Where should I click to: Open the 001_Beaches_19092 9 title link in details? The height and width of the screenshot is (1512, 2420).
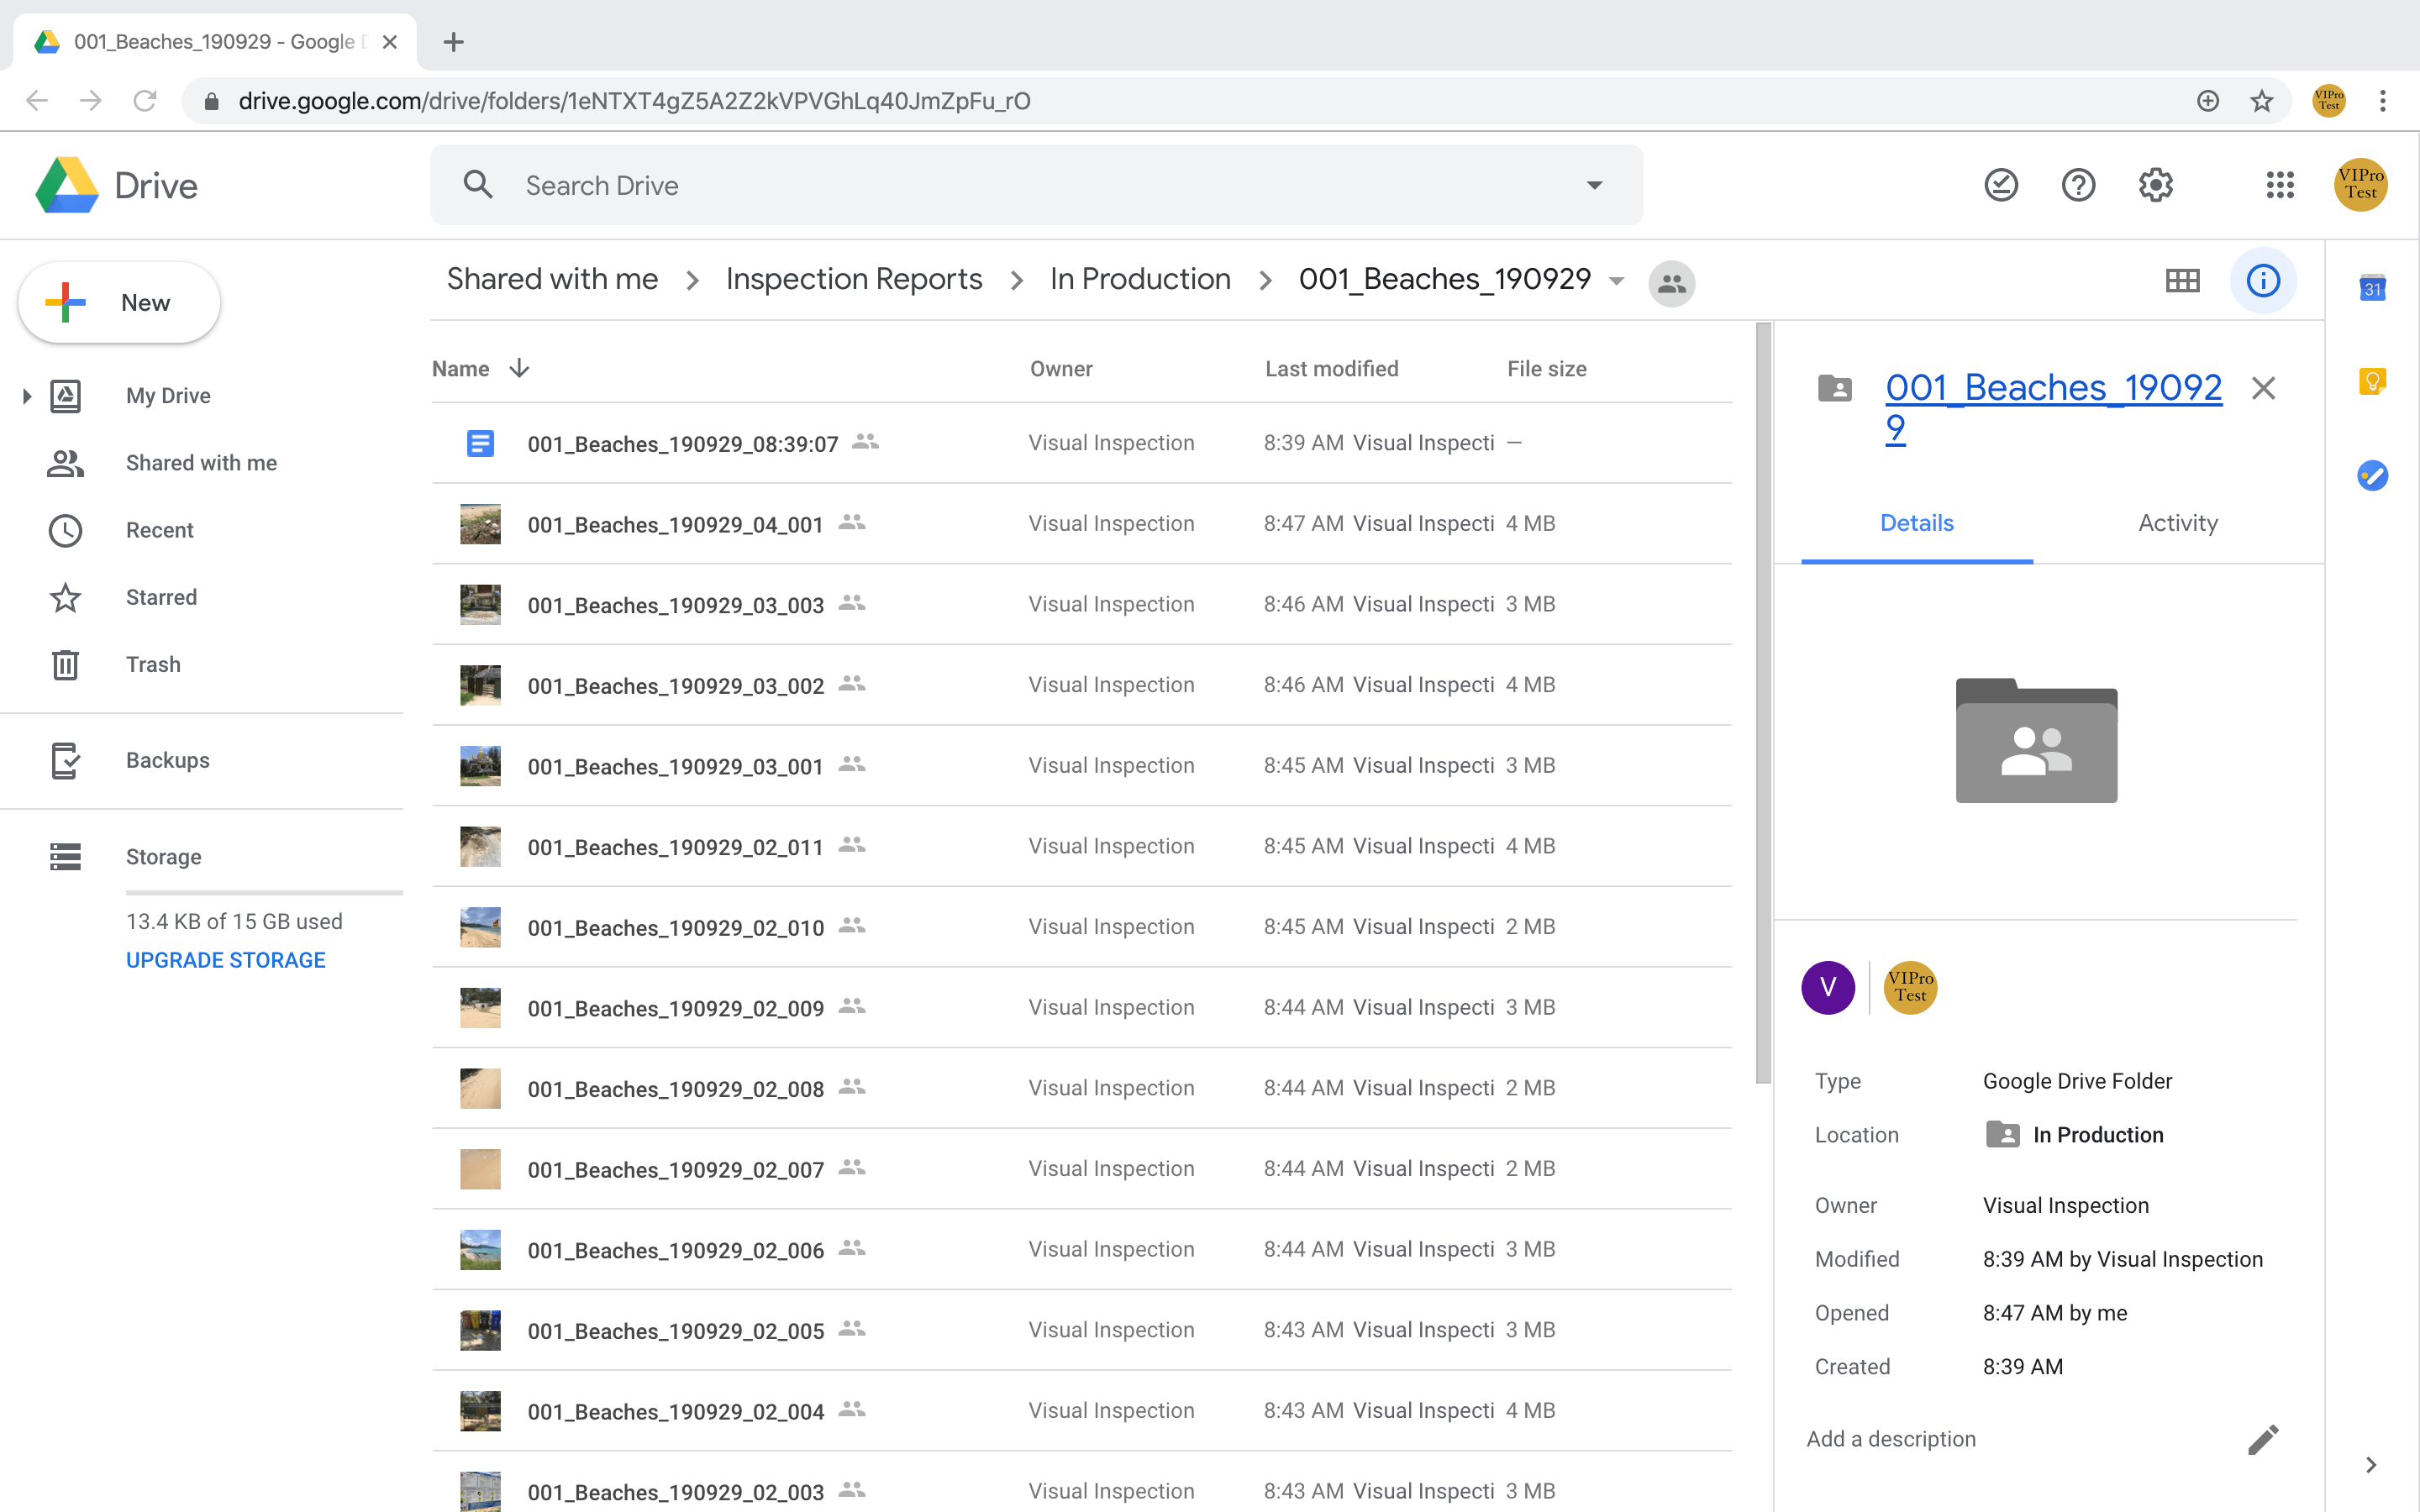pyautogui.click(x=2053, y=407)
